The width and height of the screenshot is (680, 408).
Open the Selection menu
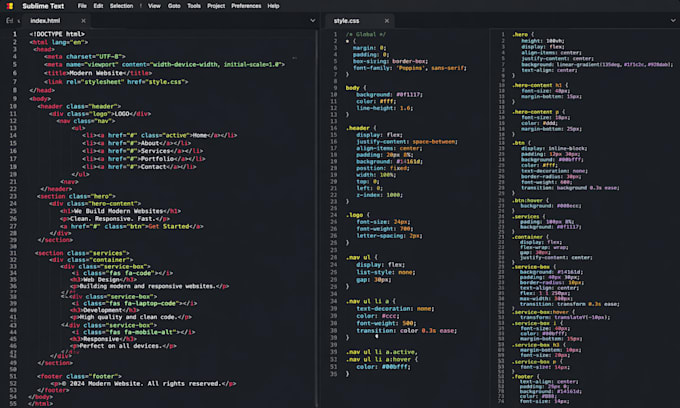[121, 6]
